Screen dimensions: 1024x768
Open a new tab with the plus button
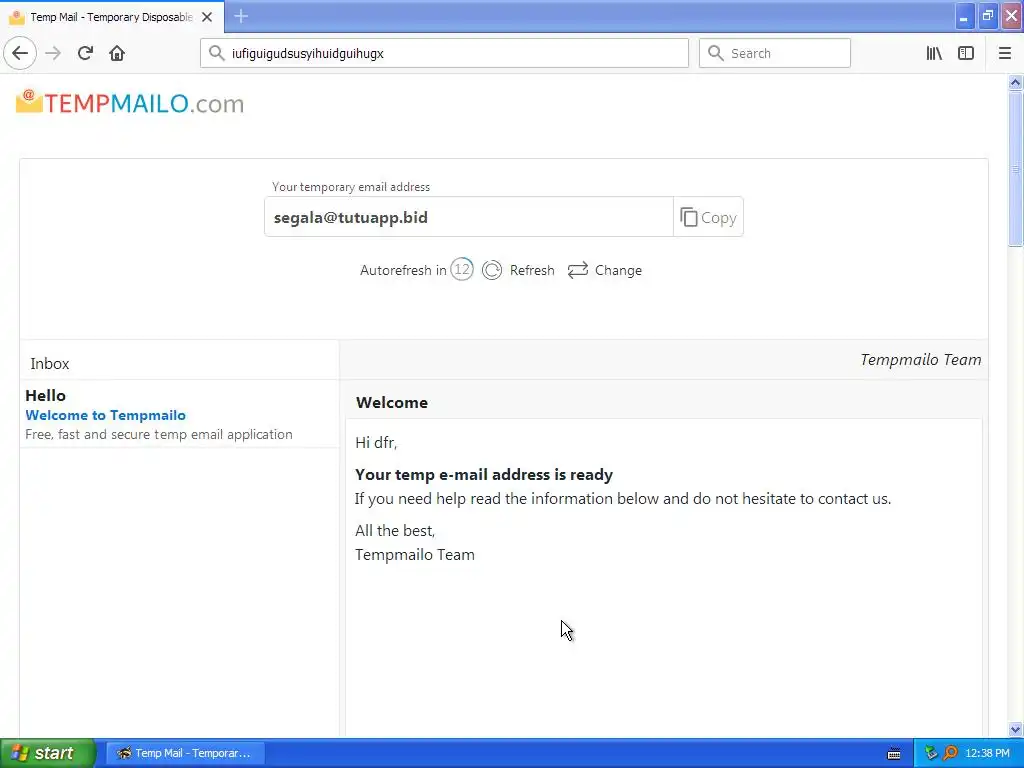241,16
